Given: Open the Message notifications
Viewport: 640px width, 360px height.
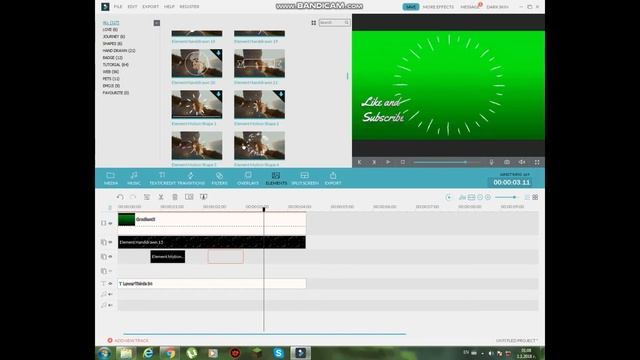Looking at the screenshot, I should click(470, 7).
